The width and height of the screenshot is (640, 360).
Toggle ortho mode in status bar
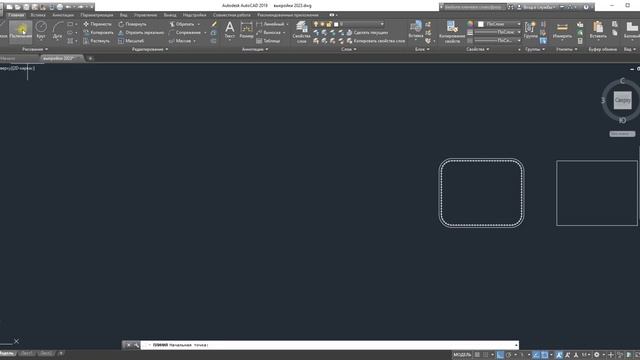500,355
